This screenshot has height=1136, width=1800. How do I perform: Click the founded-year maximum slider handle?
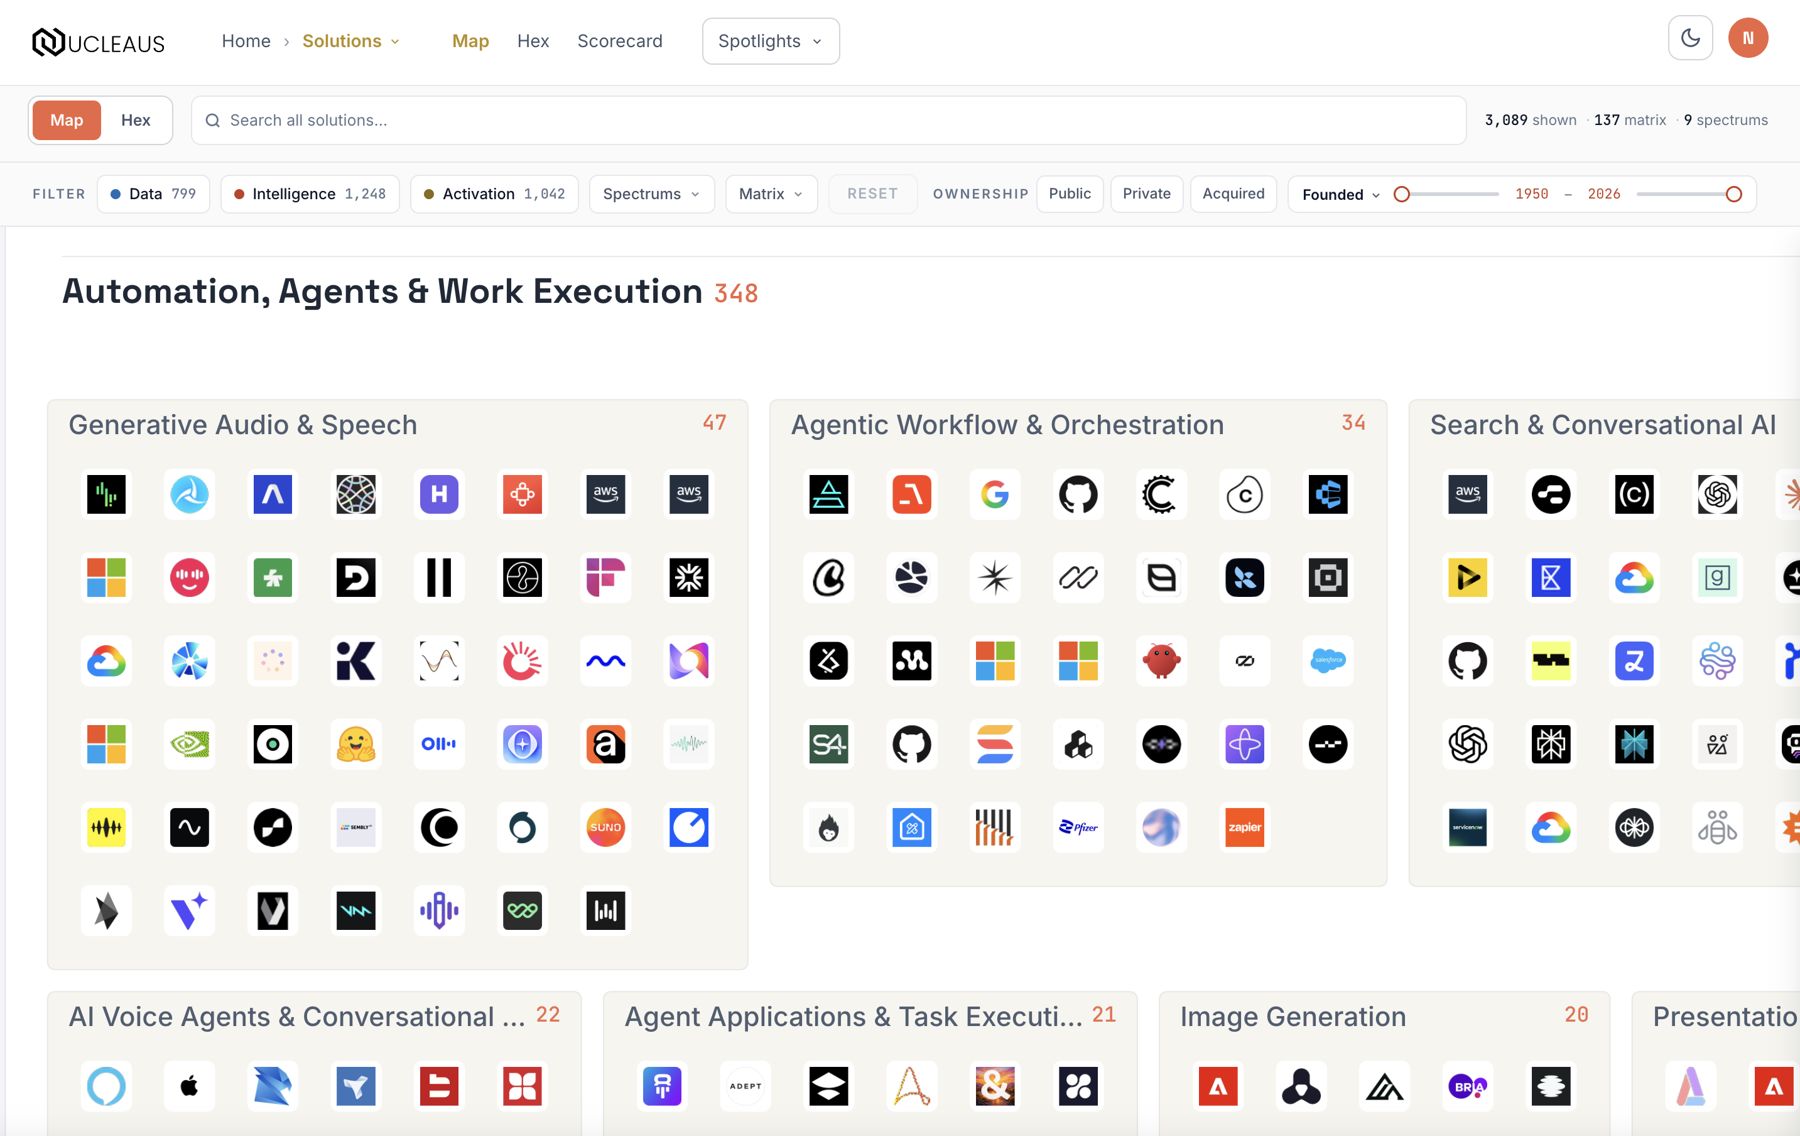[1734, 194]
